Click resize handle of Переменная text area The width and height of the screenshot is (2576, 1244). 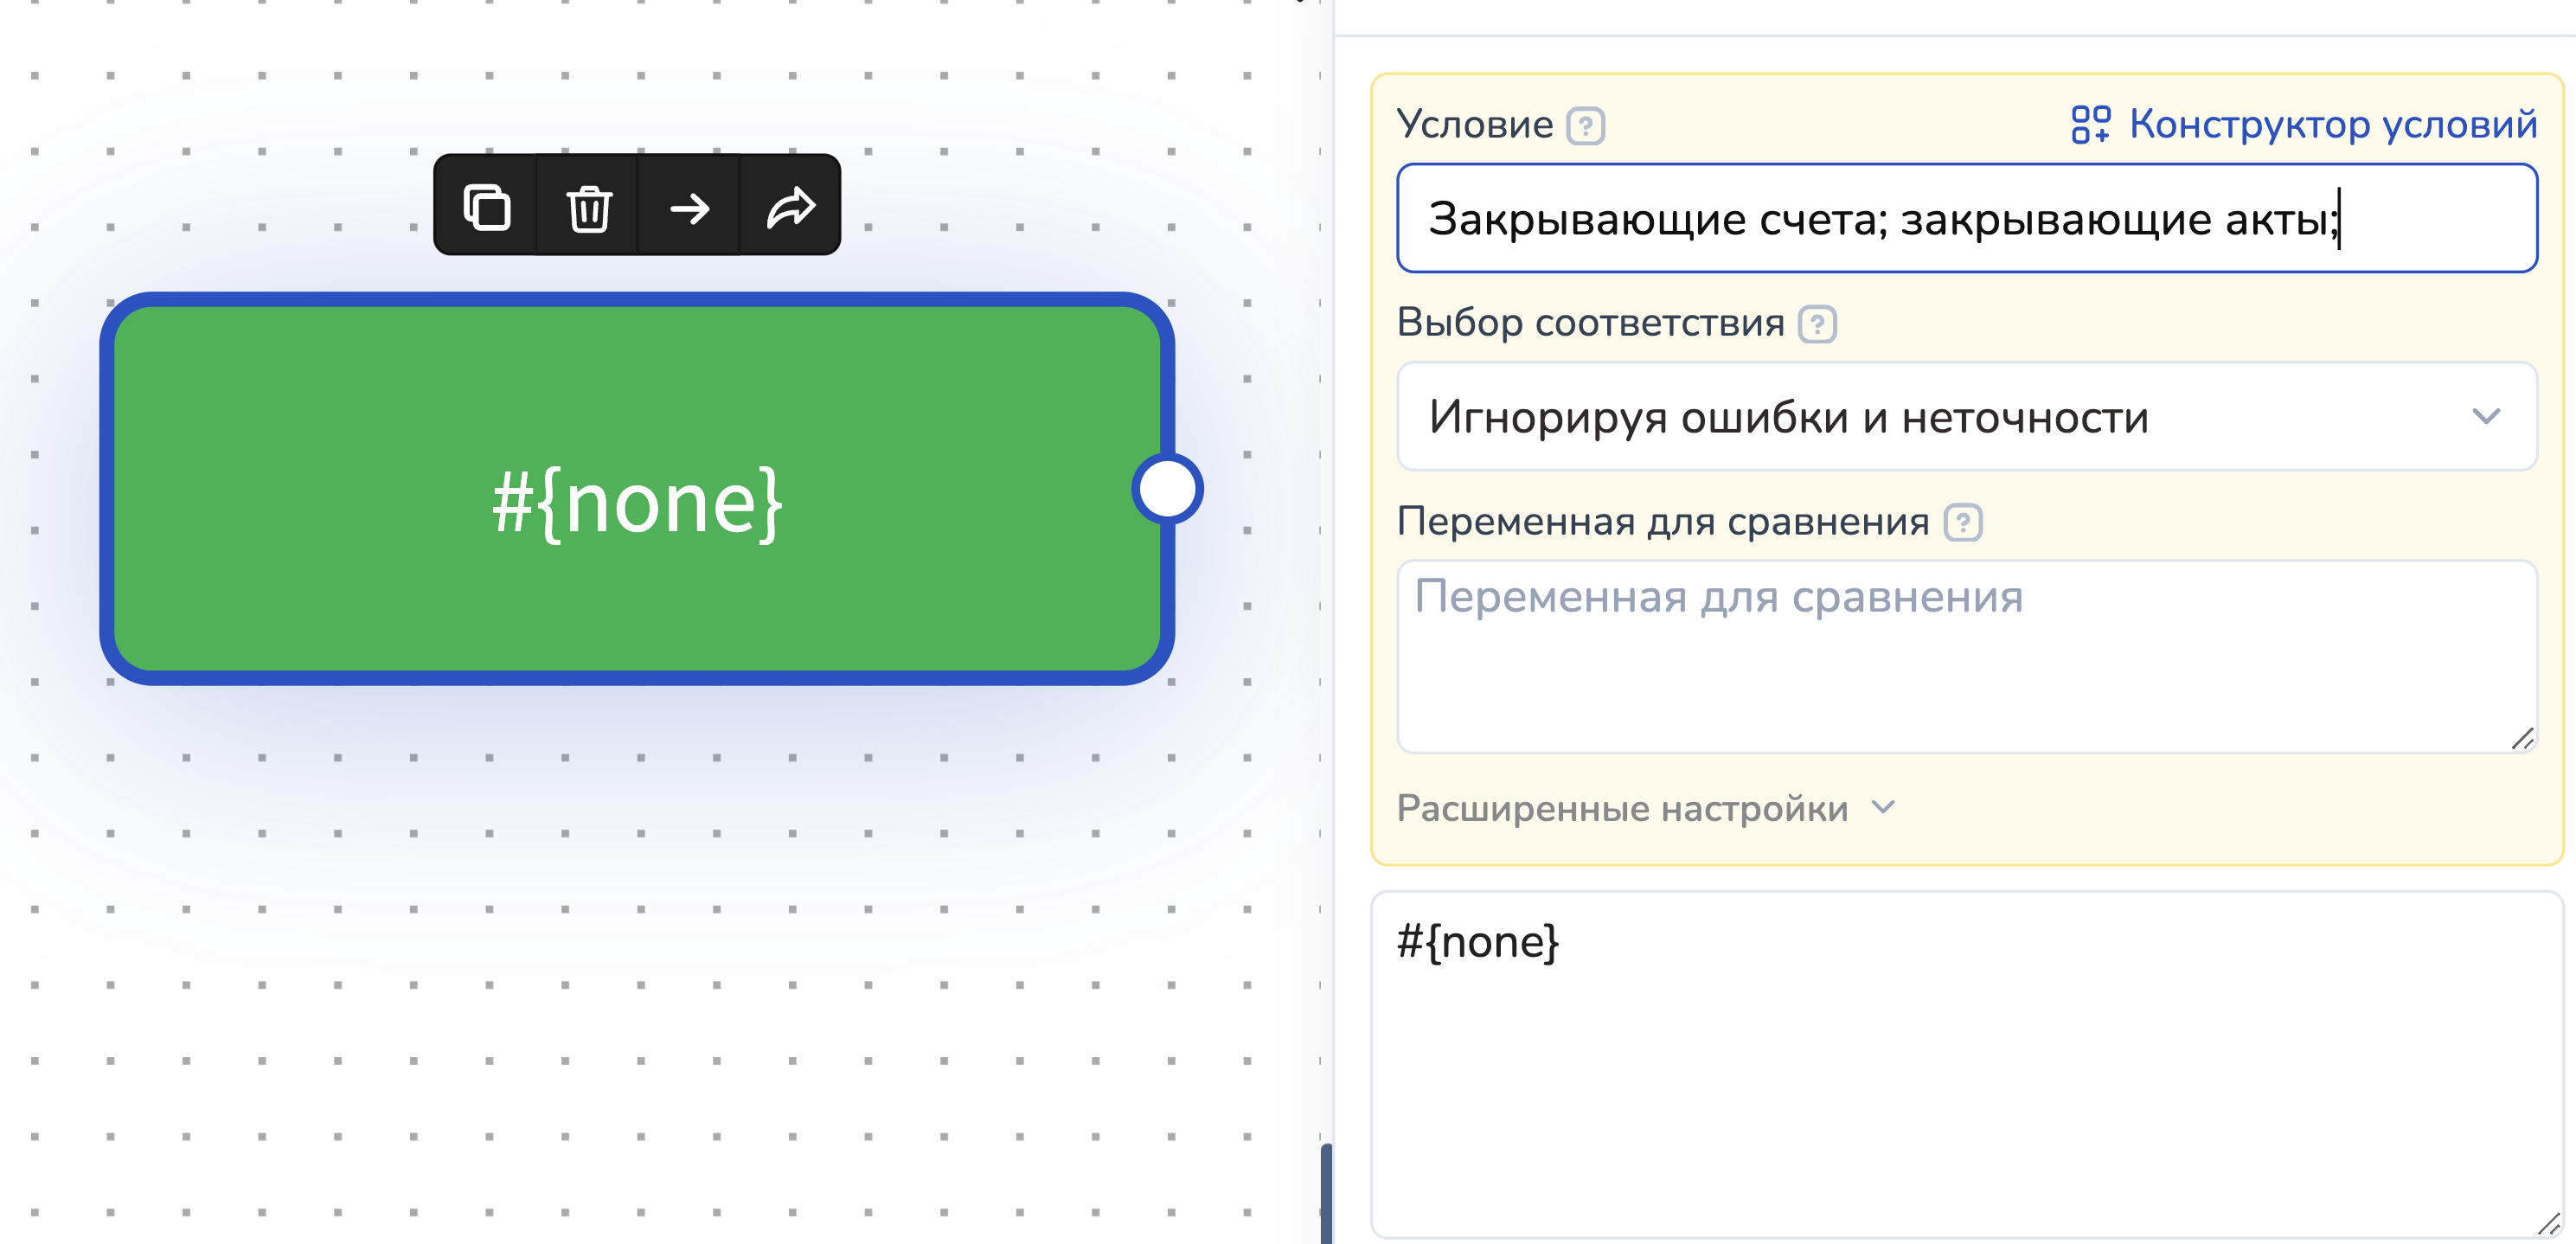(x=2522, y=738)
